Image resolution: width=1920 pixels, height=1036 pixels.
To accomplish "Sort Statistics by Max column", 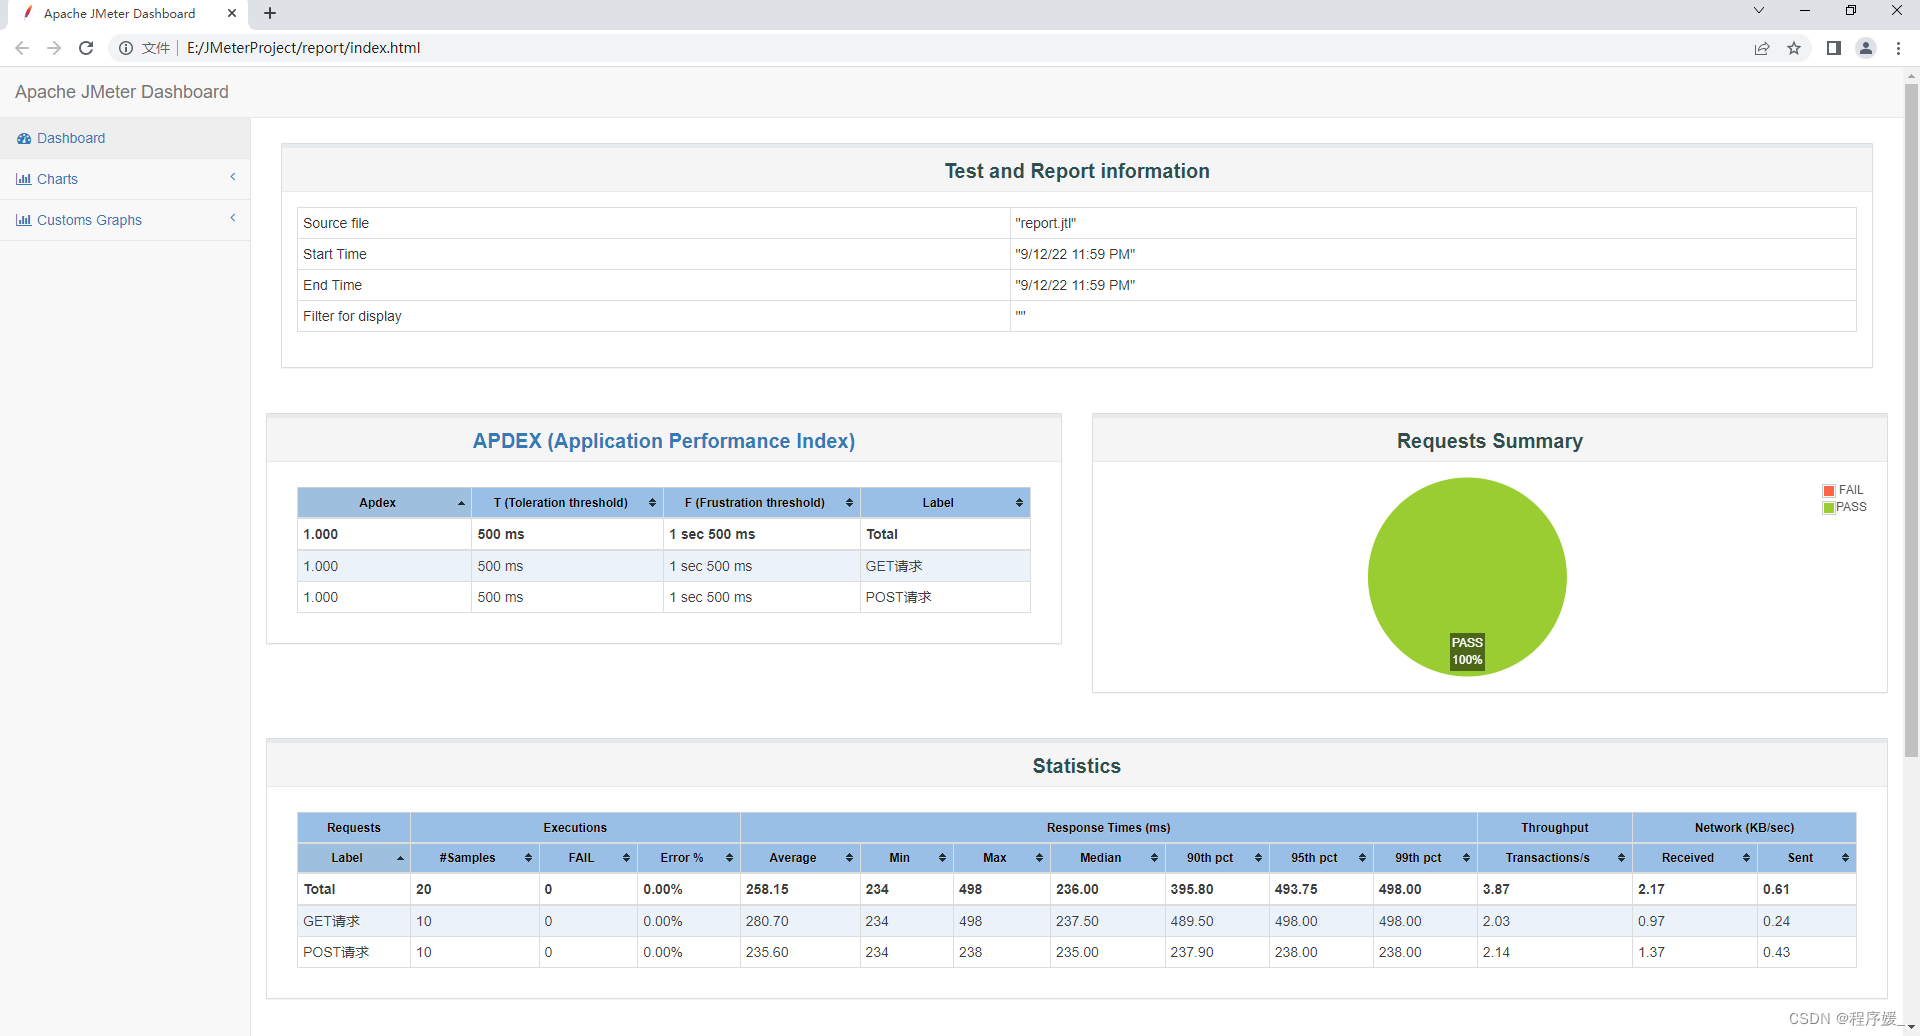I will [x=1002, y=858].
